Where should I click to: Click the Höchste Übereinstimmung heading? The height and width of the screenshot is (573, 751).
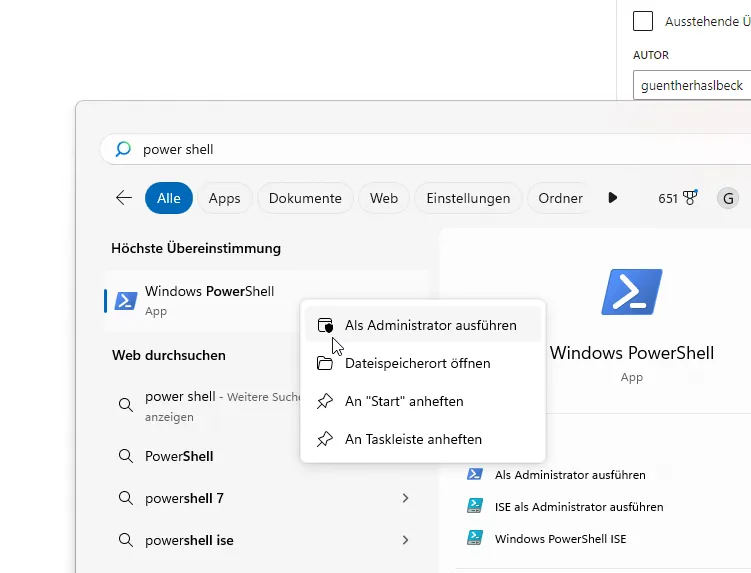pos(196,248)
